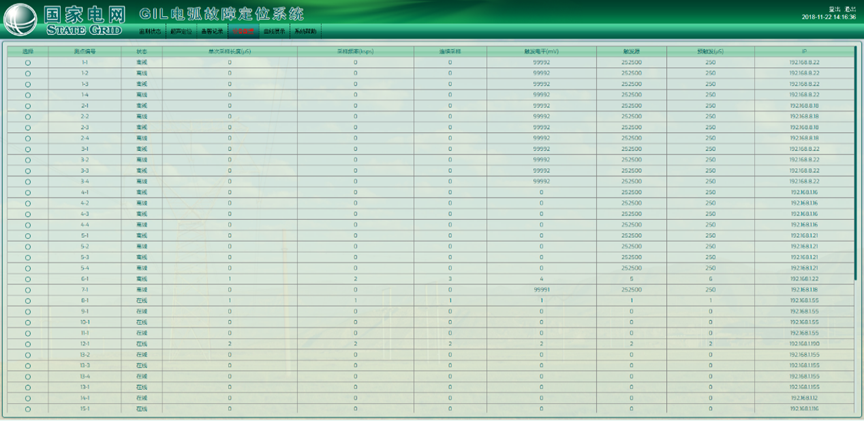Click the IP address in row 12-1

(804, 344)
